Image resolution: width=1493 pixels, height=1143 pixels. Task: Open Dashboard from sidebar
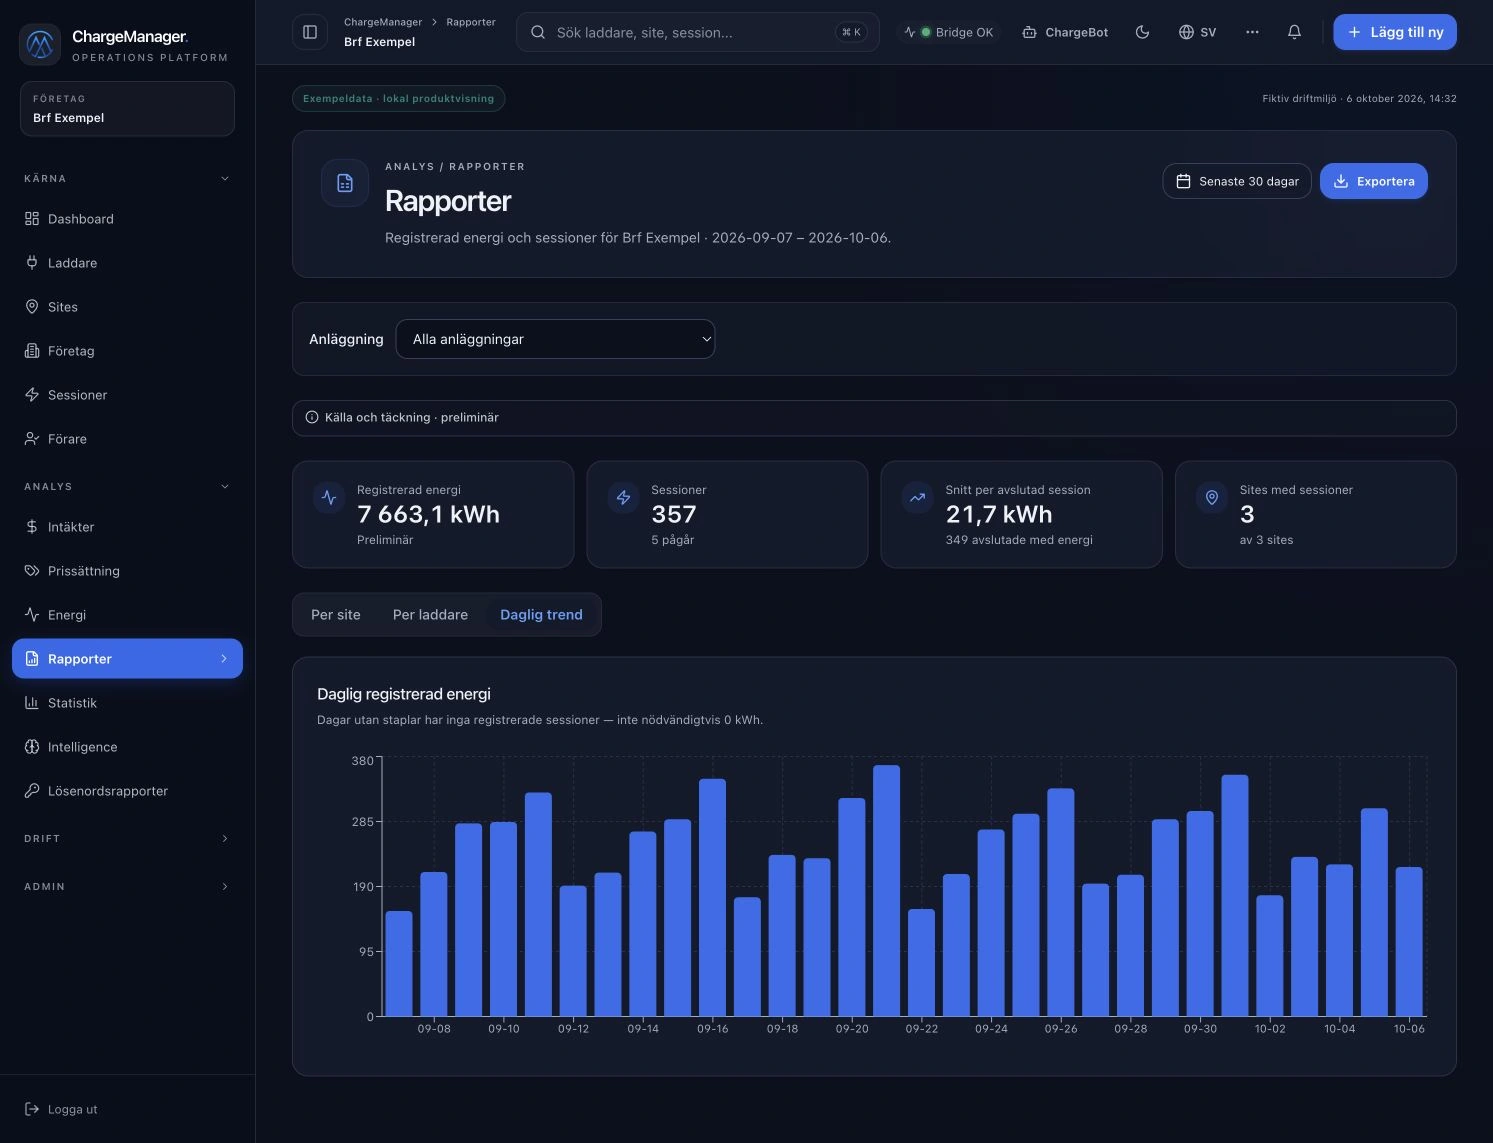tap(127, 219)
